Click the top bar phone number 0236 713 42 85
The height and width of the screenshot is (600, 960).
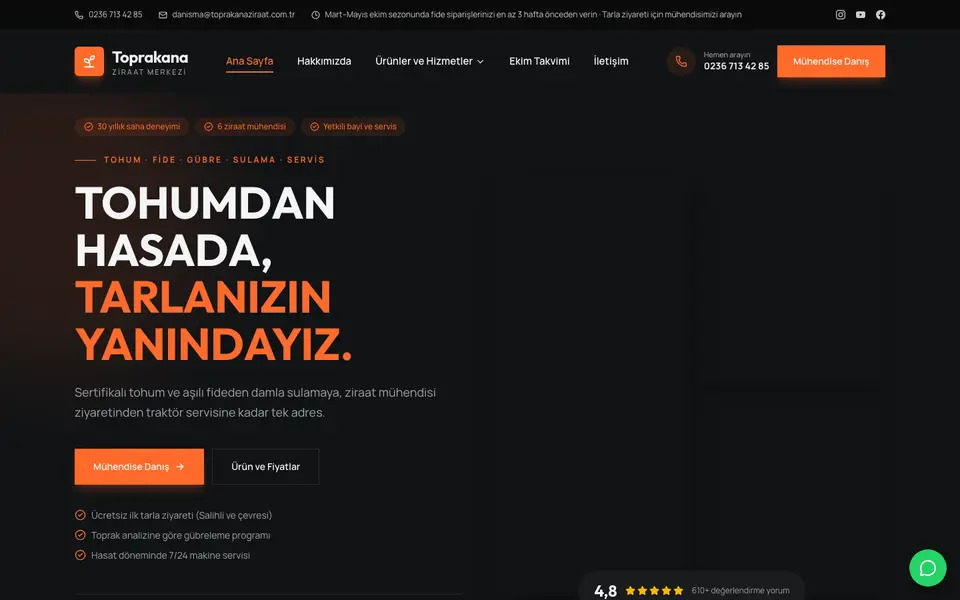[115, 15]
